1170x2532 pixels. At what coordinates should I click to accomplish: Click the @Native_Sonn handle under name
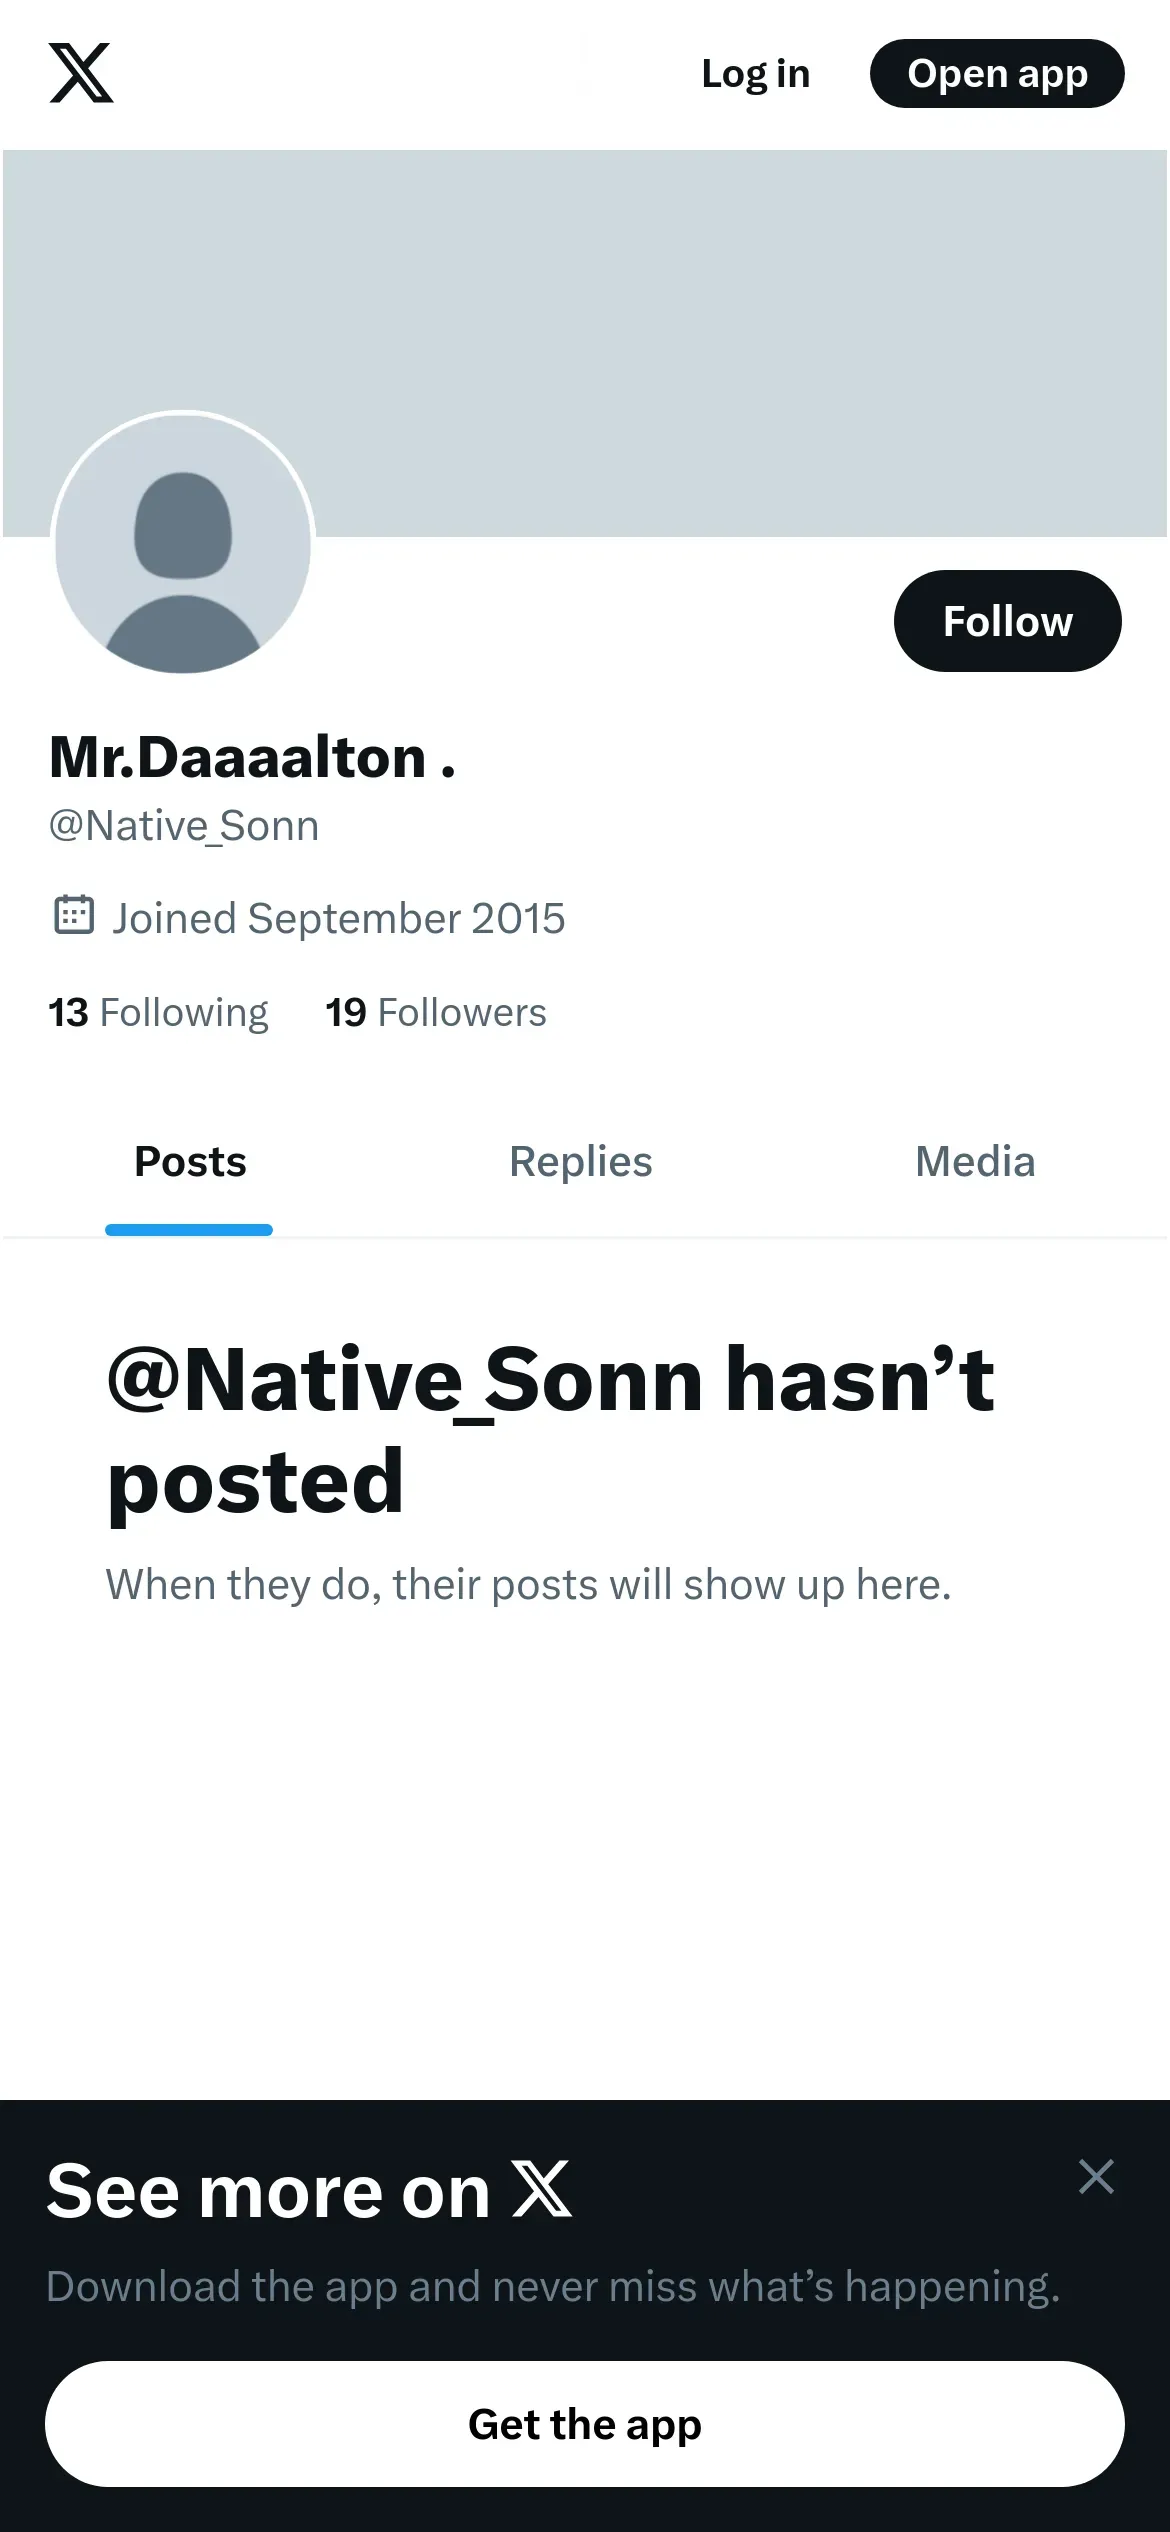coord(184,826)
